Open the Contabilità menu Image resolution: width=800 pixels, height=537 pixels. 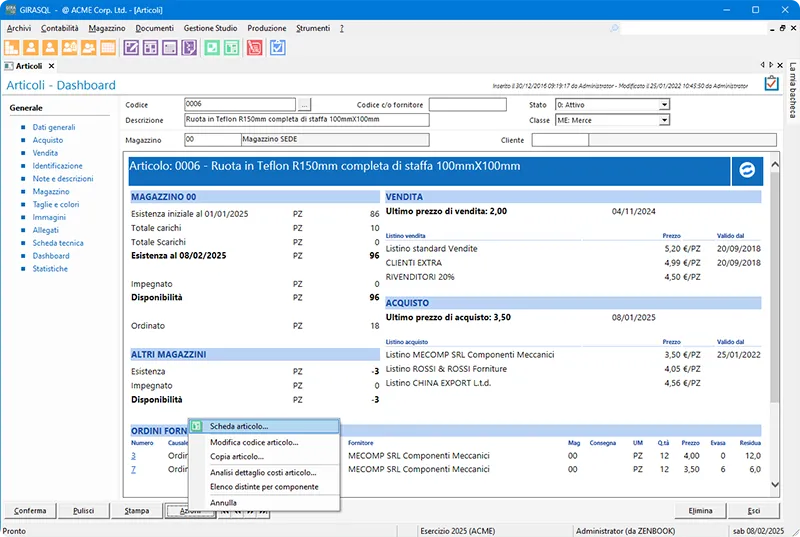click(x=60, y=28)
